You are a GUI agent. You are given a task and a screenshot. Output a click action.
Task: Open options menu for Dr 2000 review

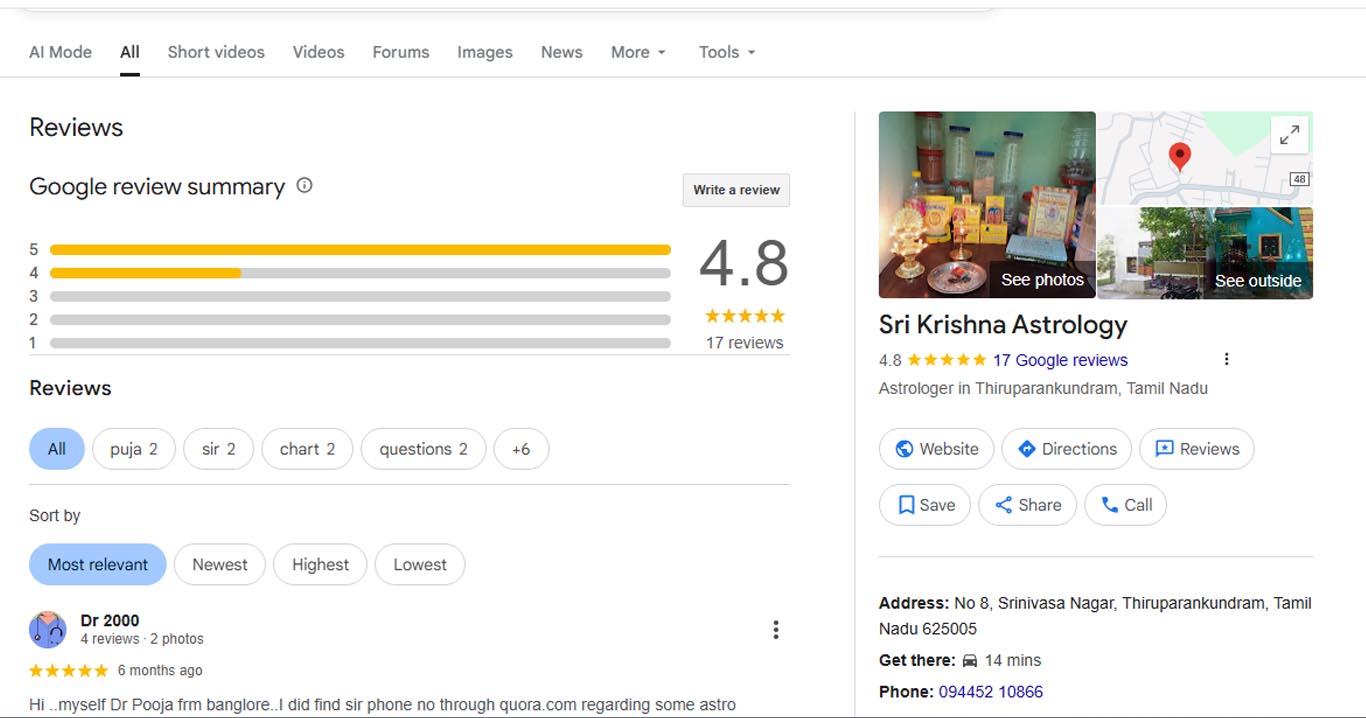click(776, 630)
